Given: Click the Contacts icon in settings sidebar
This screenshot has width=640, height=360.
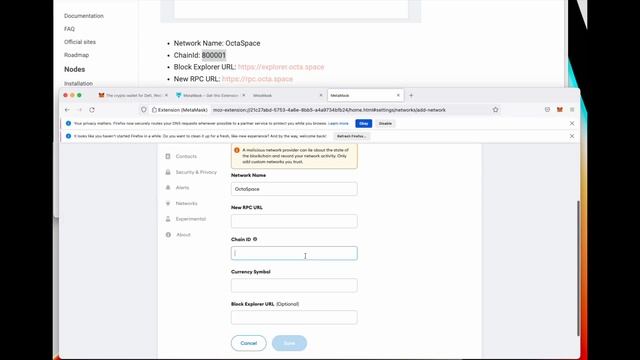Looking at the screenshot, I should [x=168, y=156].
